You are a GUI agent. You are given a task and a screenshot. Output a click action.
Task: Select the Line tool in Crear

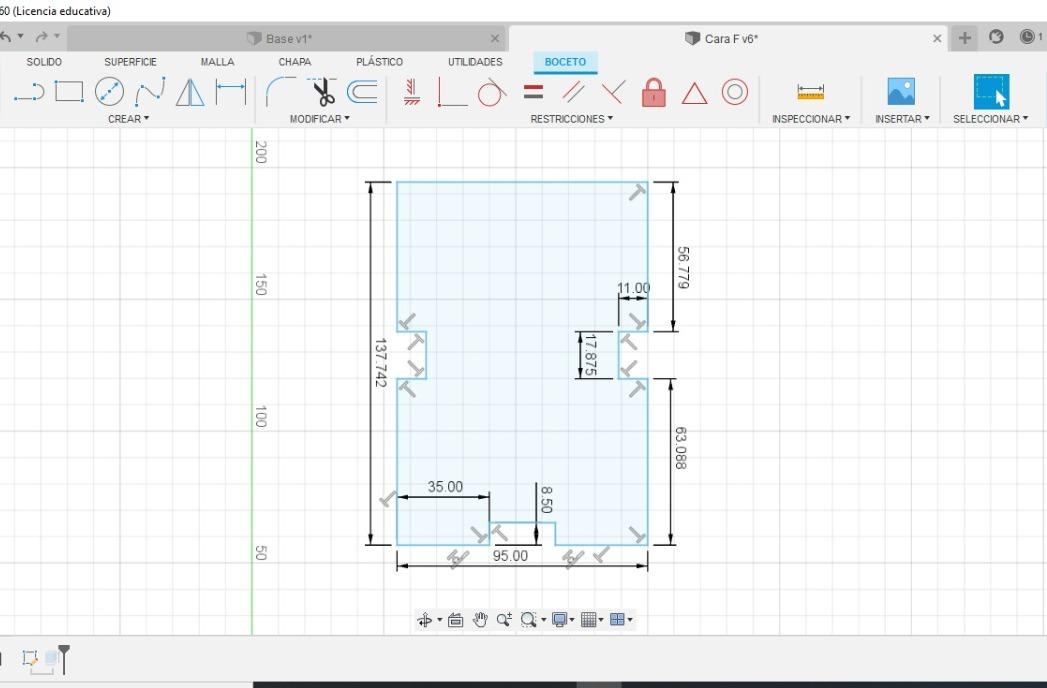29,92
